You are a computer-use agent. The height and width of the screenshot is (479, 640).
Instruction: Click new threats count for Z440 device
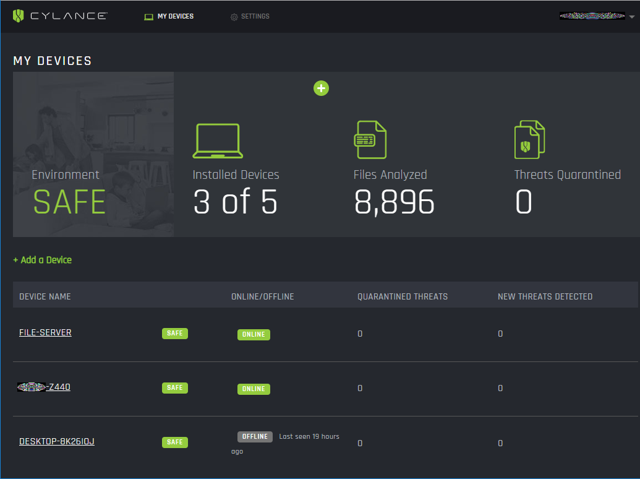[500, 388]
